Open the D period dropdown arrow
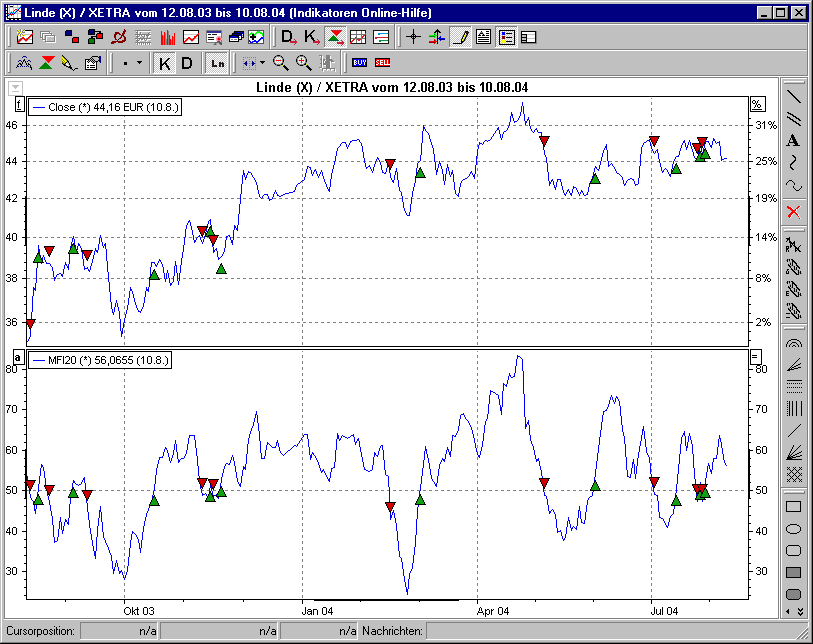Screen dimensions: 813x644 (292, 40)
